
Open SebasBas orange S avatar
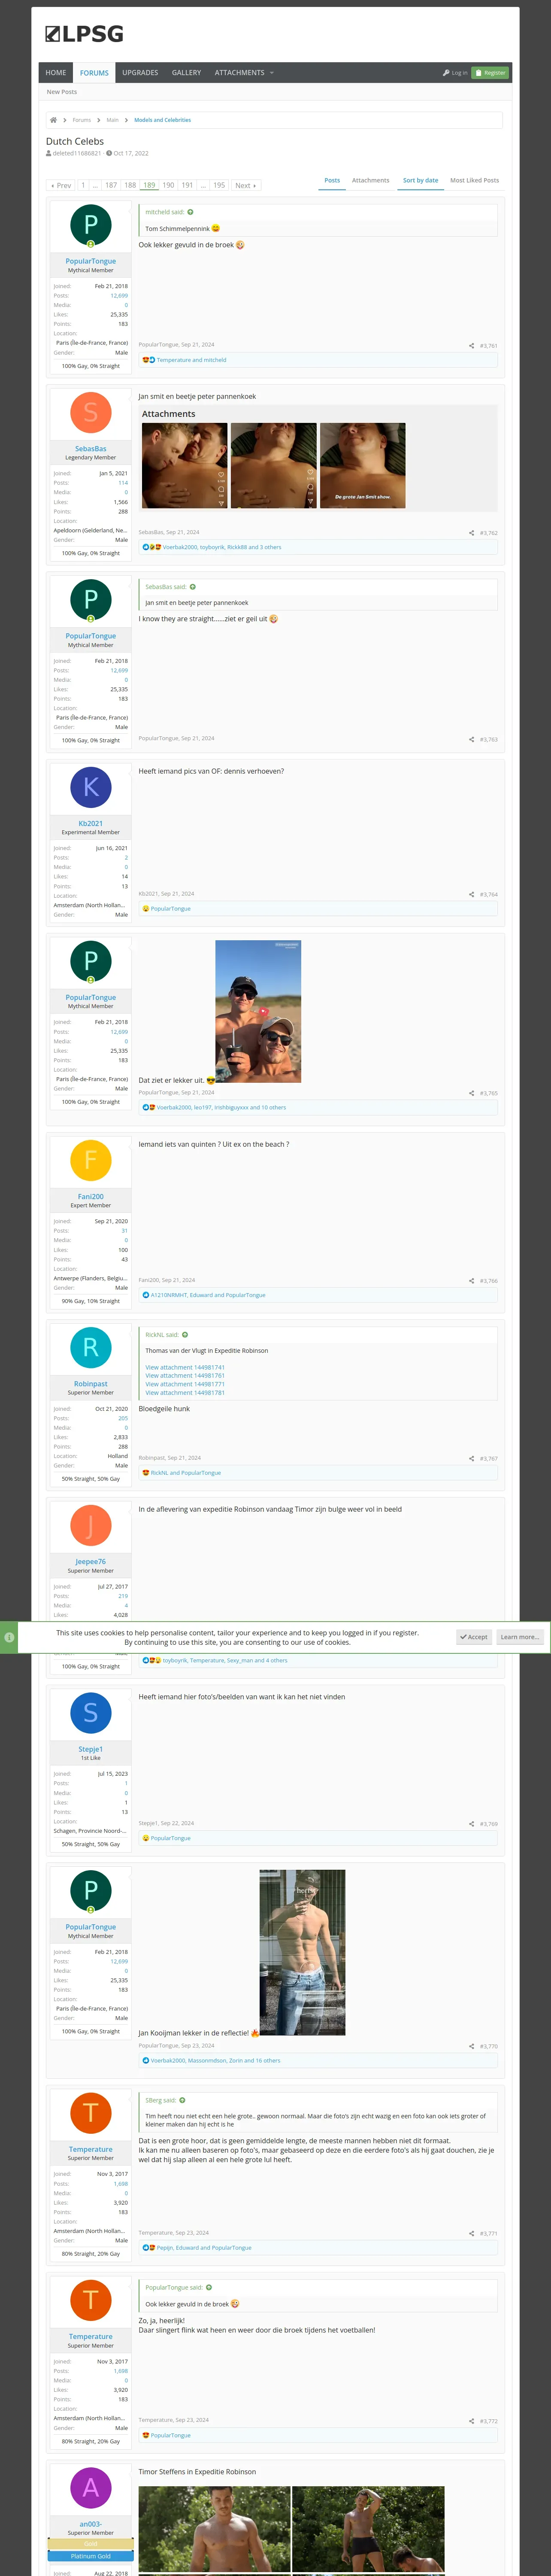coord(91,412)
